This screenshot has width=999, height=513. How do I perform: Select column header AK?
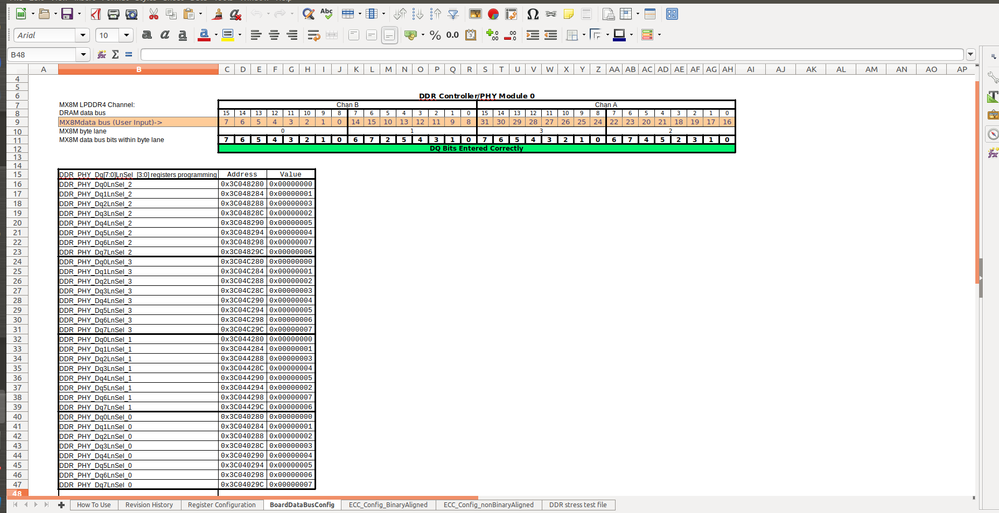810,69
